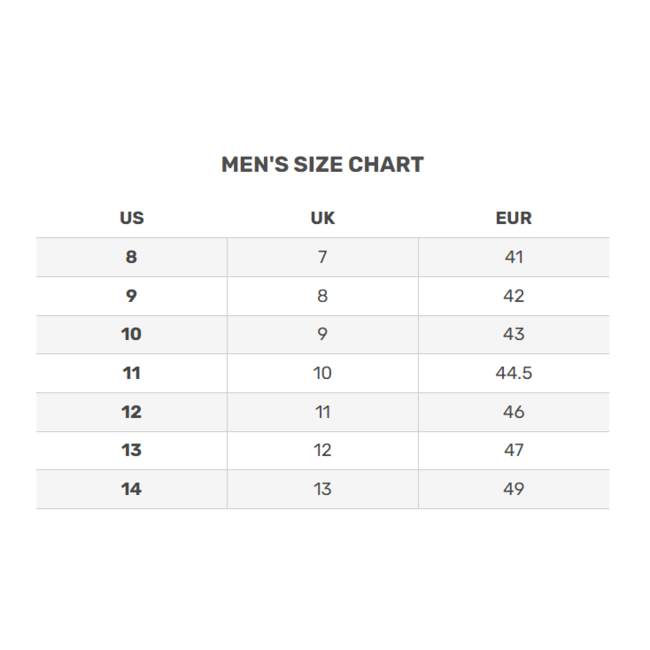Click the EUR 41 cell

[x=513, y=257]
